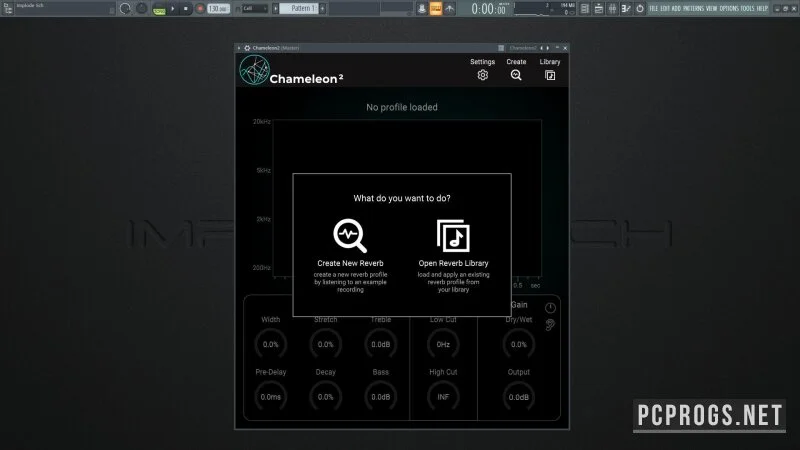
Task: Click the Create magnifier icon in header
Action: tap(516, 76)
